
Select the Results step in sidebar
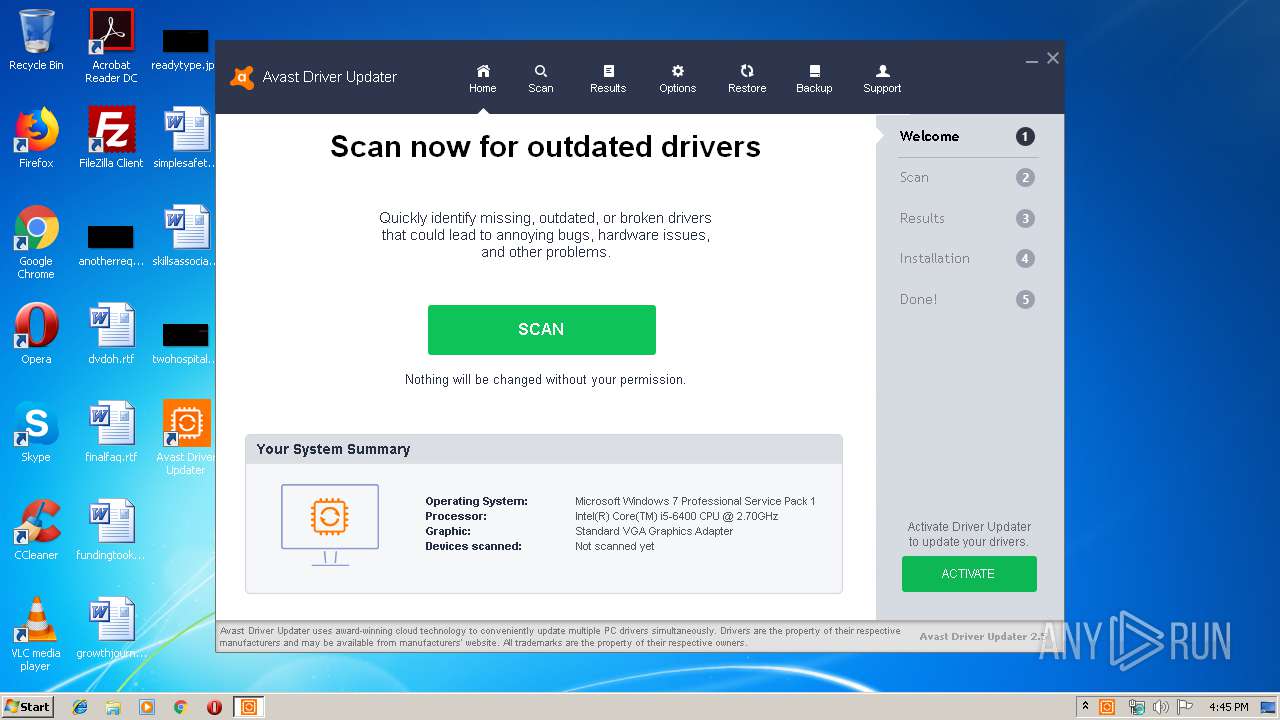[x=967, y=218]
